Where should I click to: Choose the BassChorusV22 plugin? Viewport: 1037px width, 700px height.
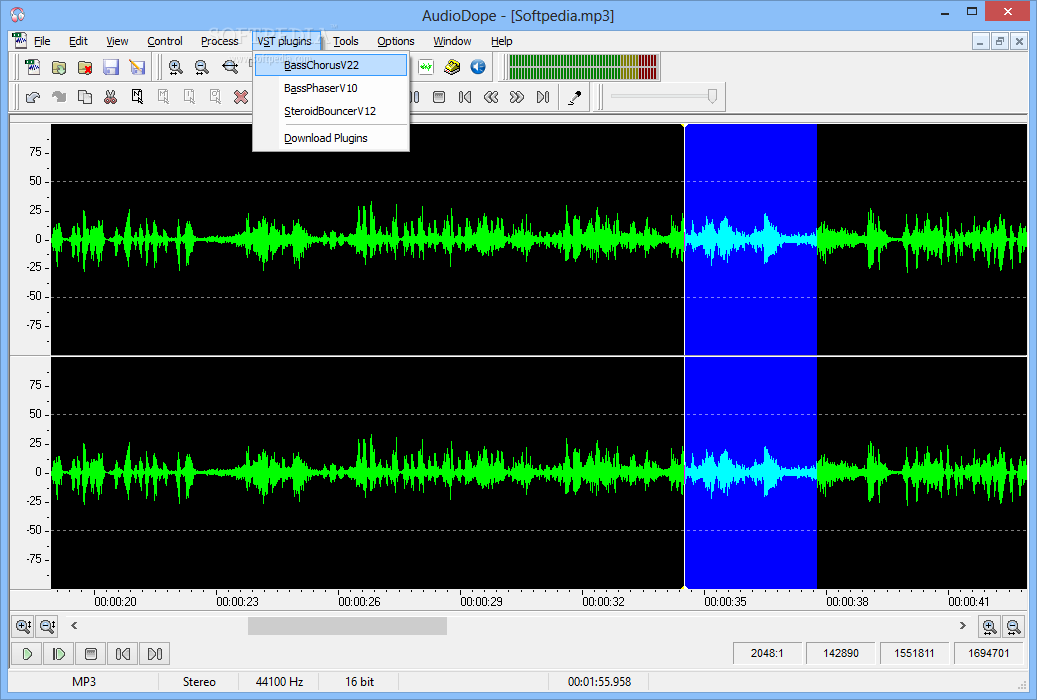tap(331, 65)
